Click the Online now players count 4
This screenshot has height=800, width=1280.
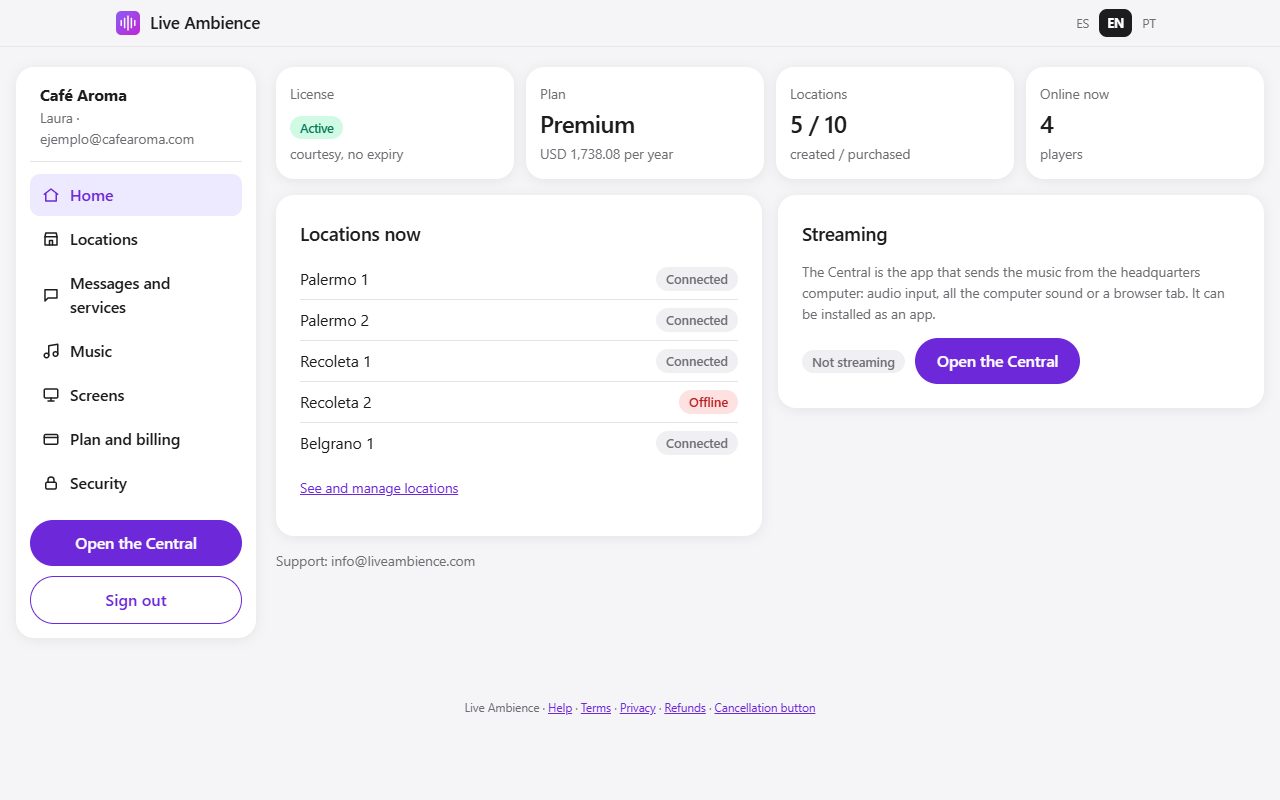[1047, 125]
